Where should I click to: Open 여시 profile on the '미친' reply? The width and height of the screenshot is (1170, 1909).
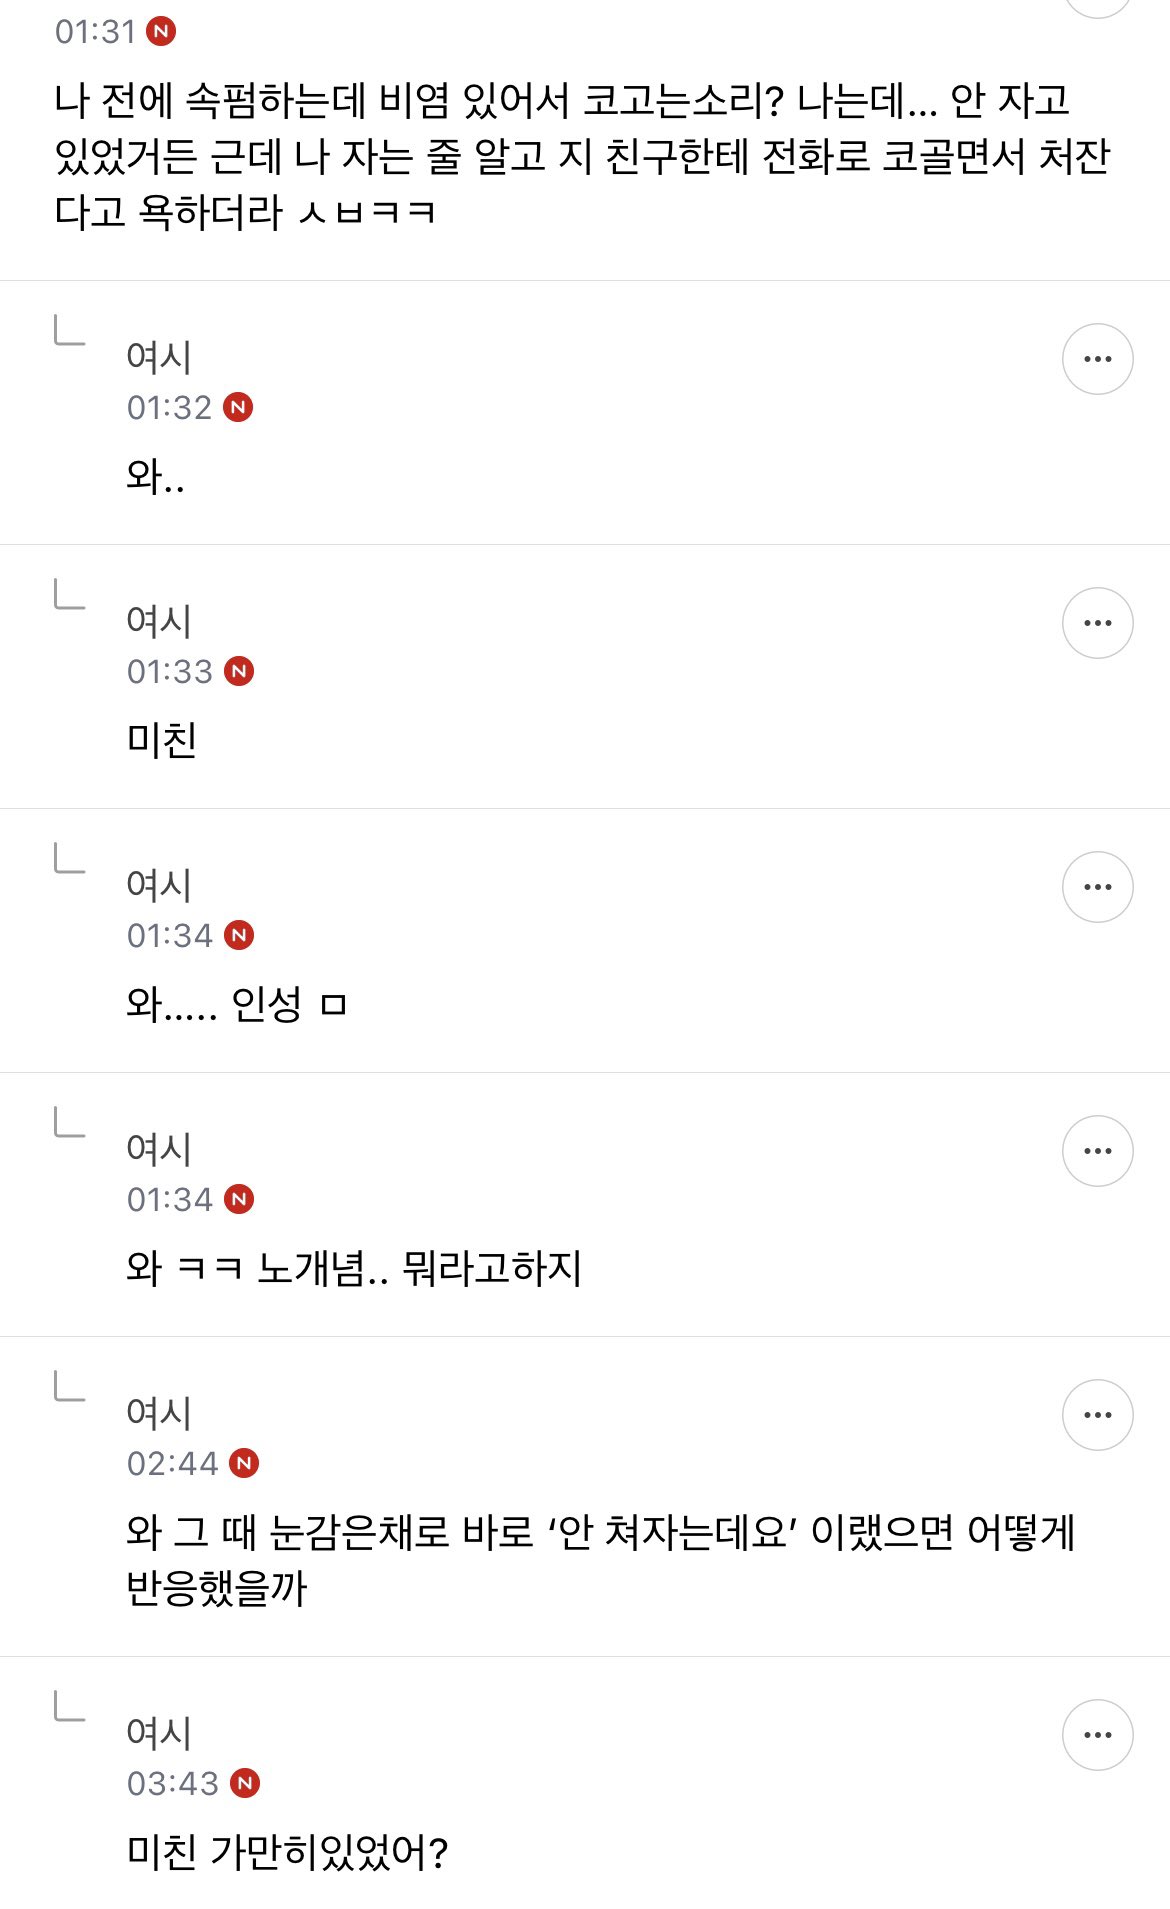pyautogui.click(x=159, y=621)
